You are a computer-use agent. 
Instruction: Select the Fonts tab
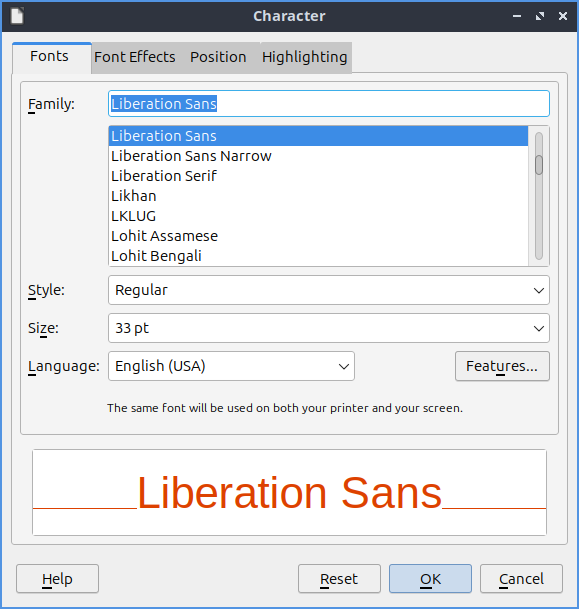(49, 56)
